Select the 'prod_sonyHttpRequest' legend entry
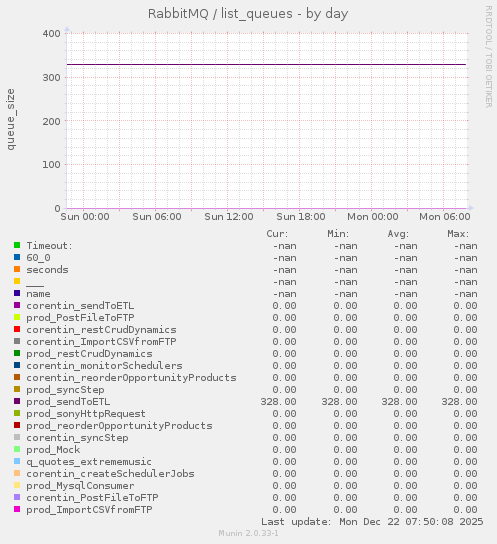This screenshot has height=544, width=497. [x=86, y=414]
